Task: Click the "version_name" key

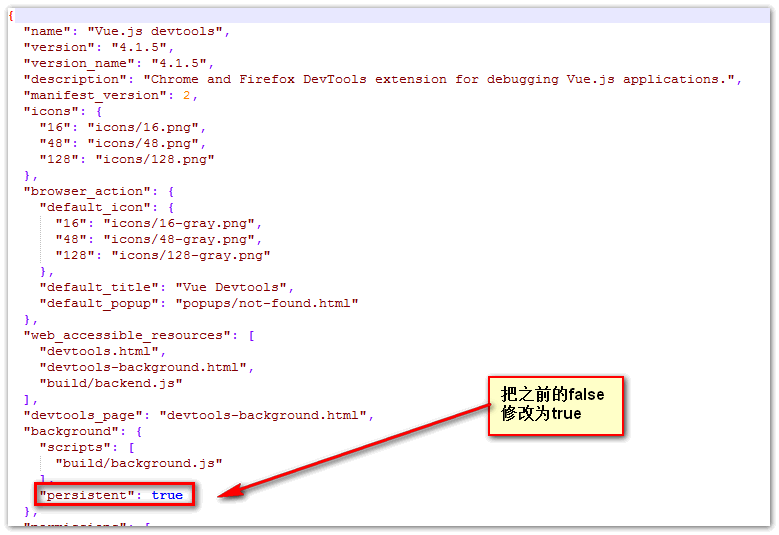Action: point(79,64)
